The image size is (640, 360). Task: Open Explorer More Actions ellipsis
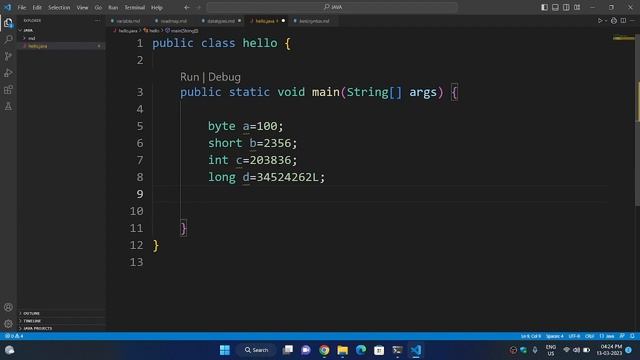tap(97, 20)
